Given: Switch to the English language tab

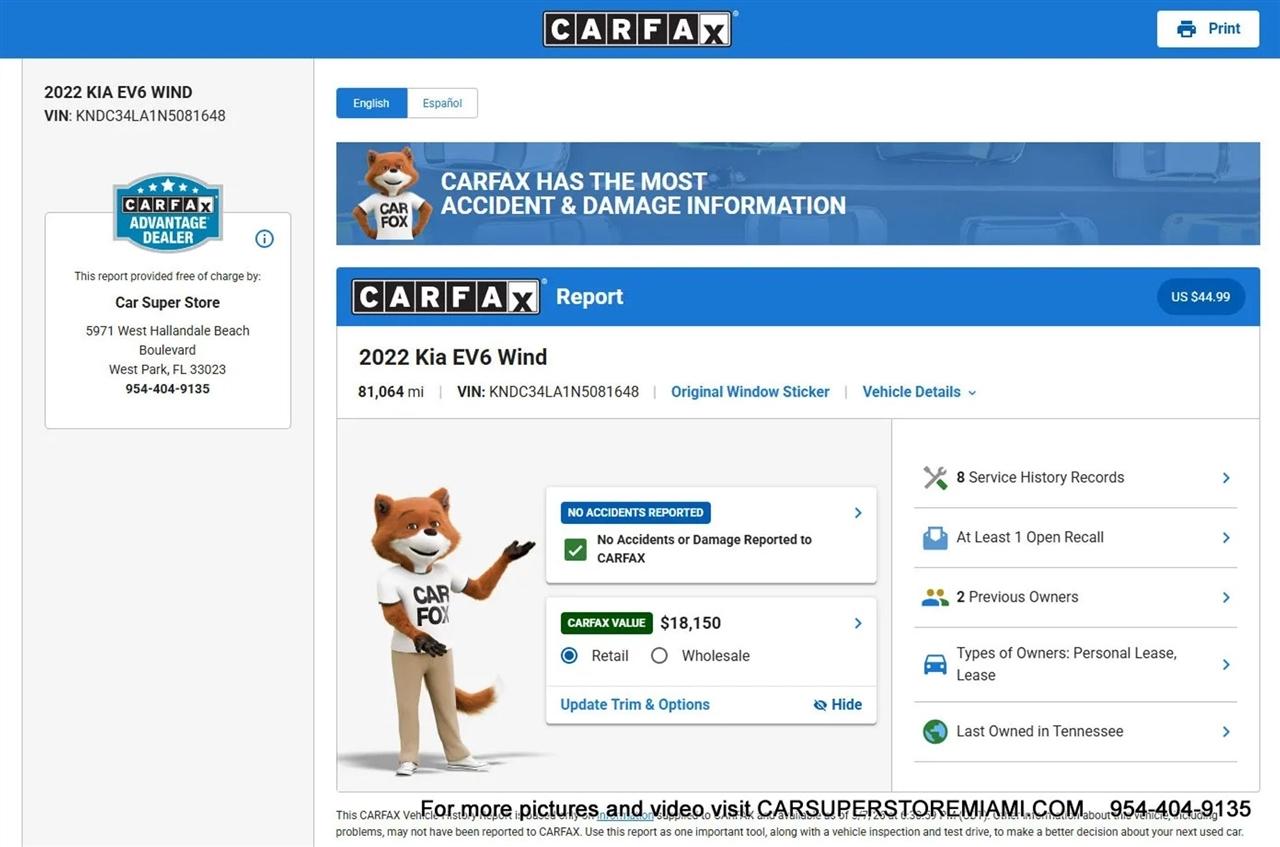Looking at the screenshot, I should pos(371,103).
